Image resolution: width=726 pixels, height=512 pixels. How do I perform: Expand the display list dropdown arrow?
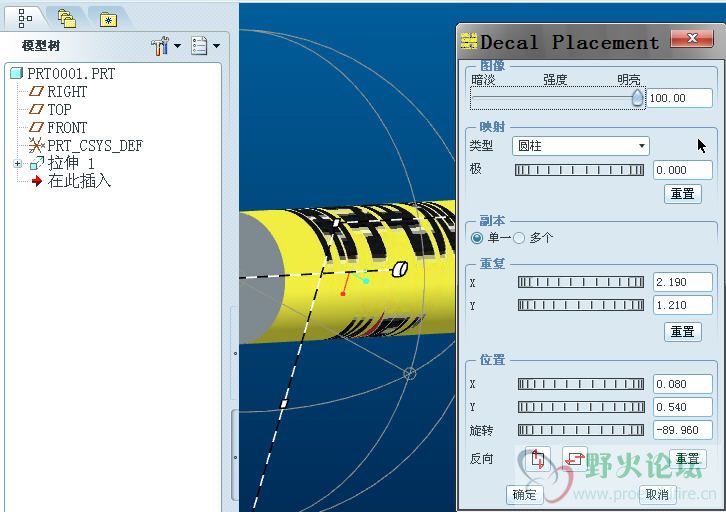[216, 46]
